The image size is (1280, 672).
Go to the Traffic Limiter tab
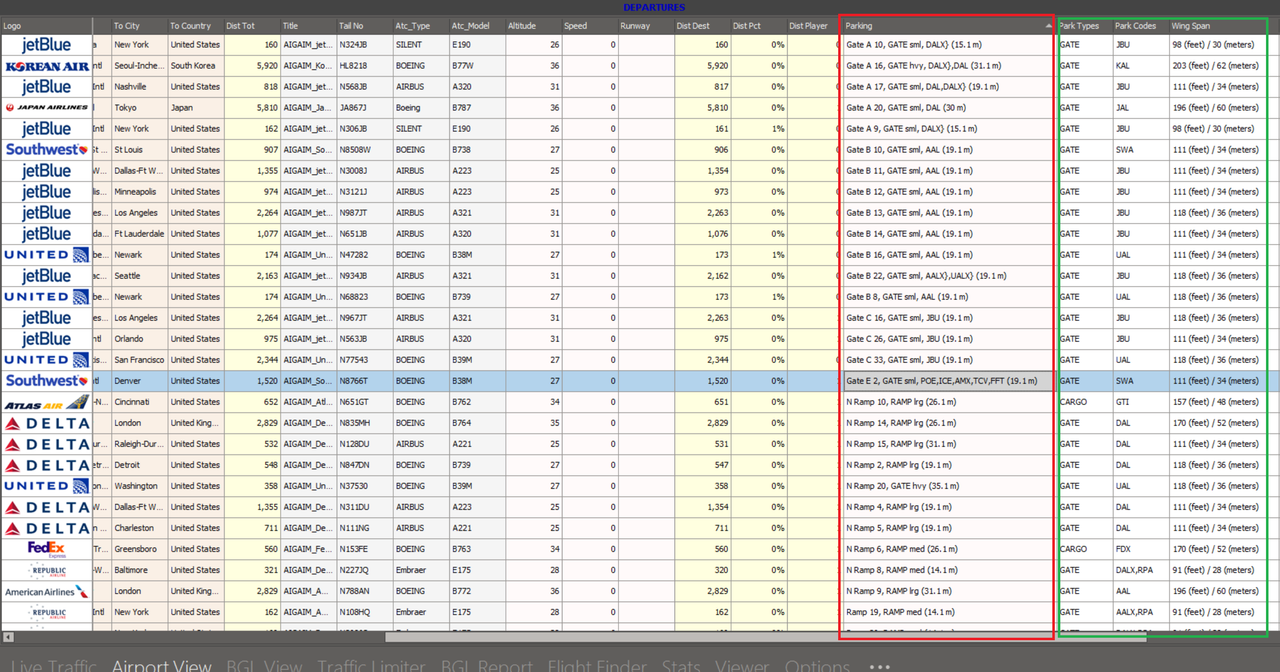371,665
